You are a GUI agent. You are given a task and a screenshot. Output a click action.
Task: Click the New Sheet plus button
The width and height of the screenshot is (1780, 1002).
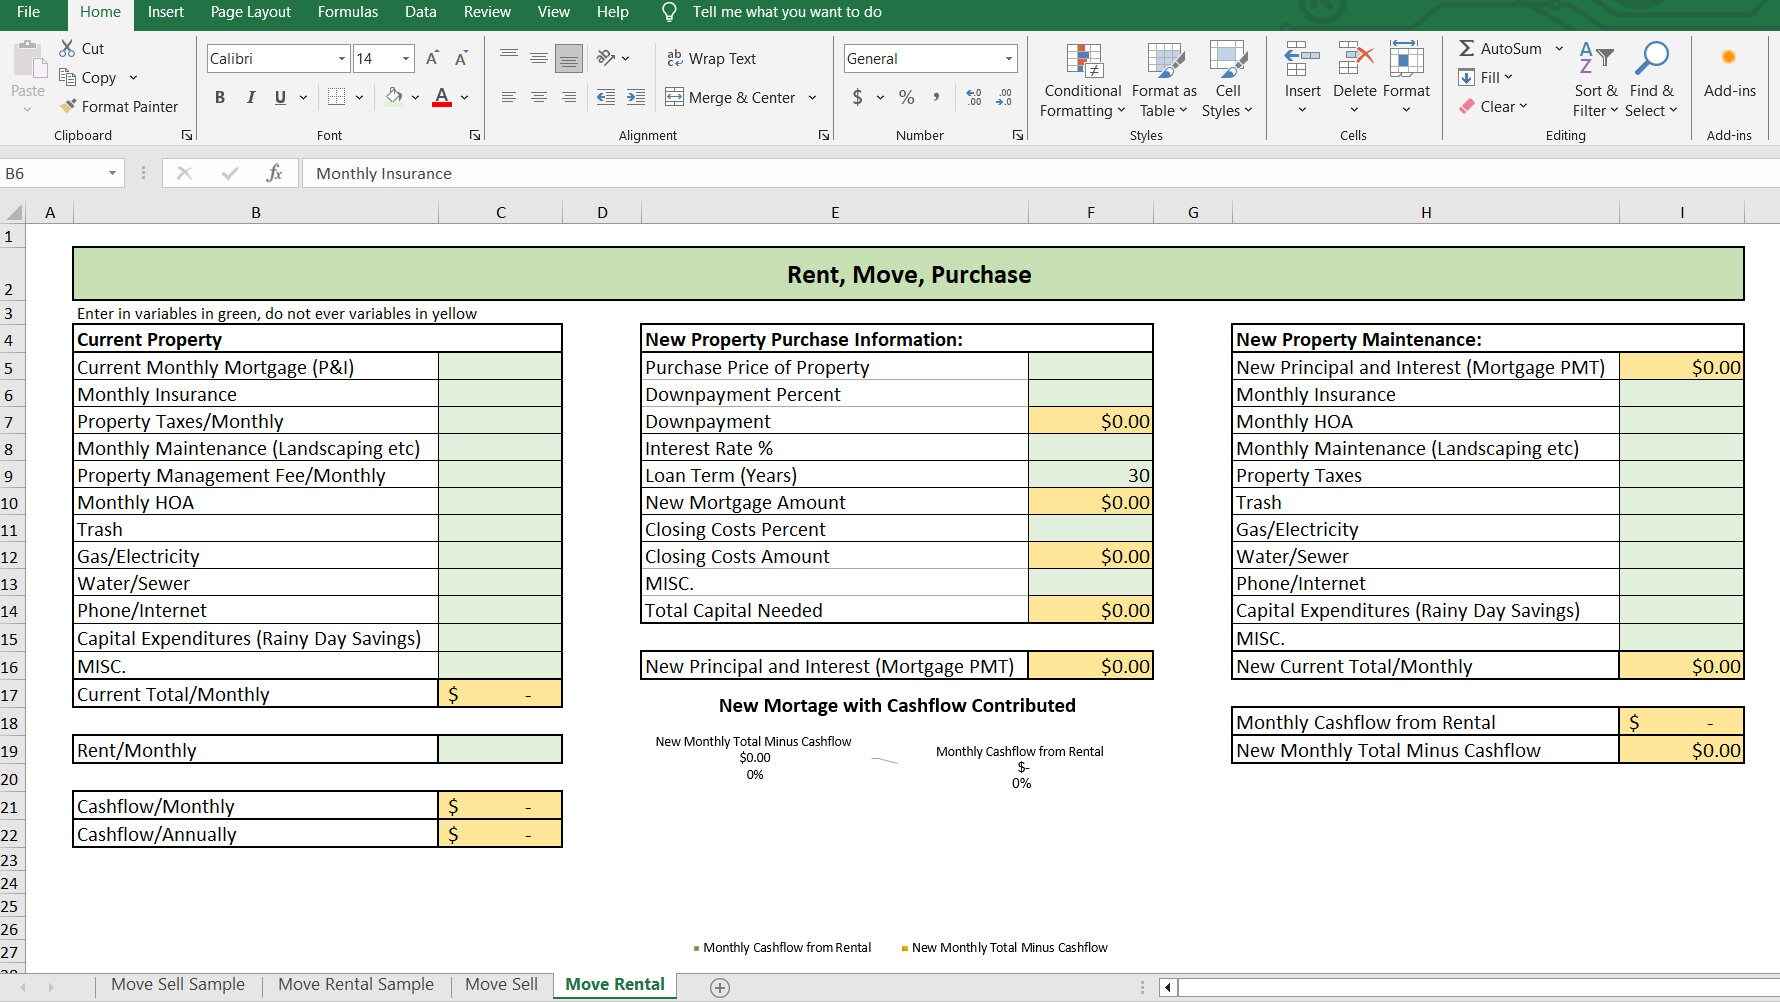pos(720,987)
